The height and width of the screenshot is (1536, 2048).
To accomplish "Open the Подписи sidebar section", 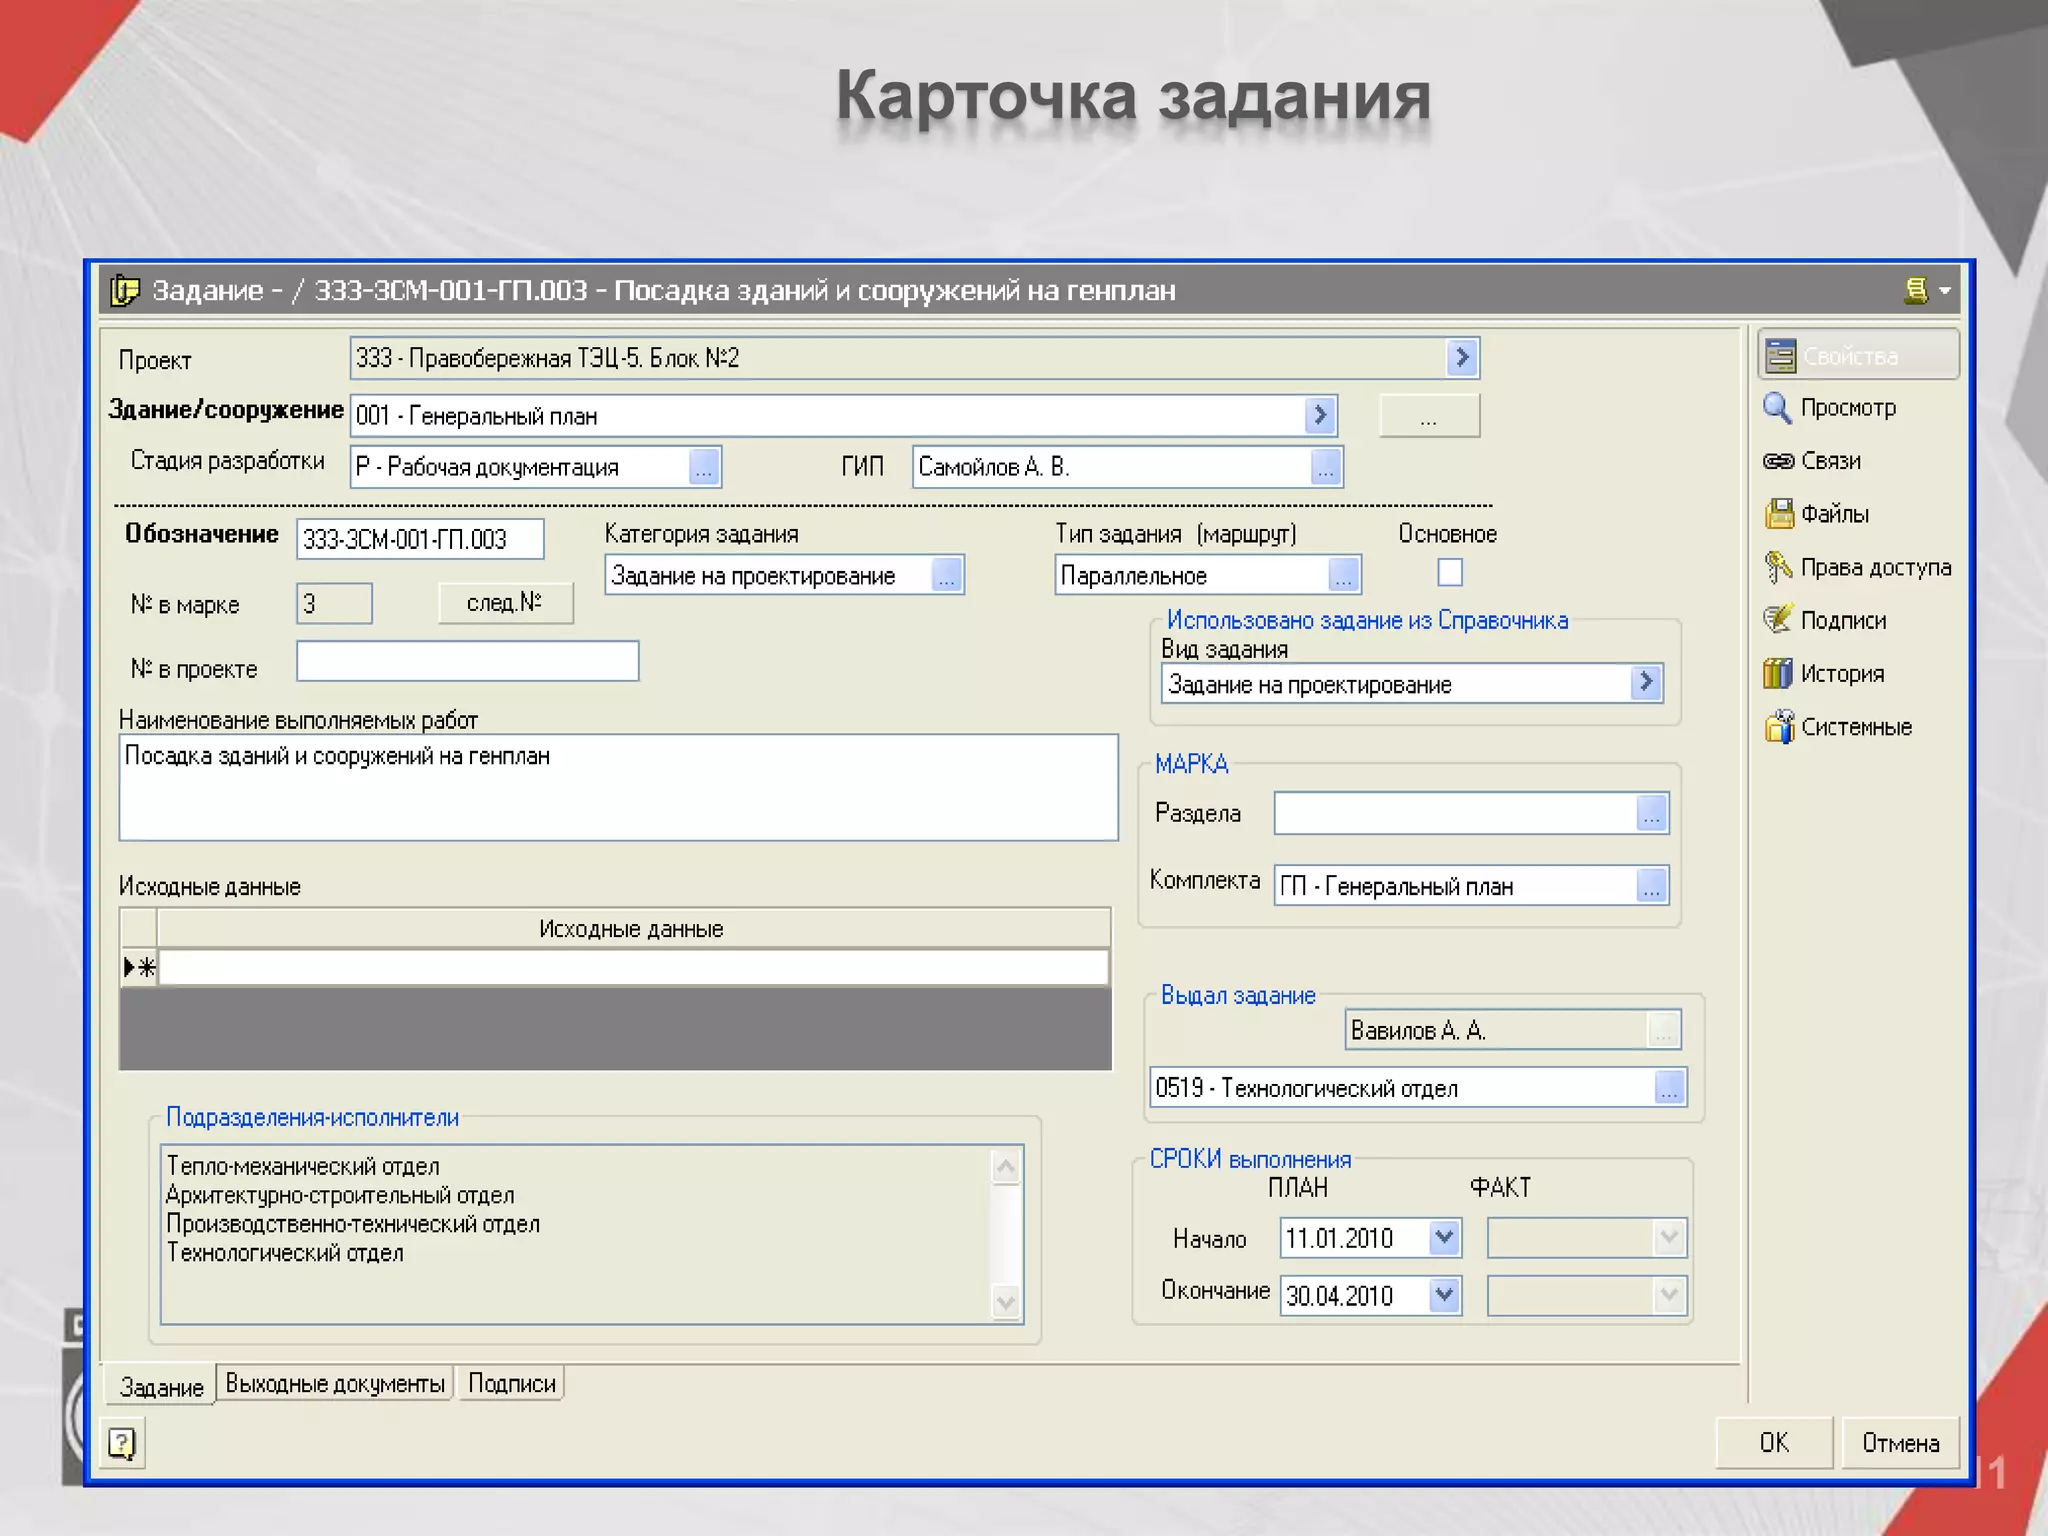I will pos(1825,620).
